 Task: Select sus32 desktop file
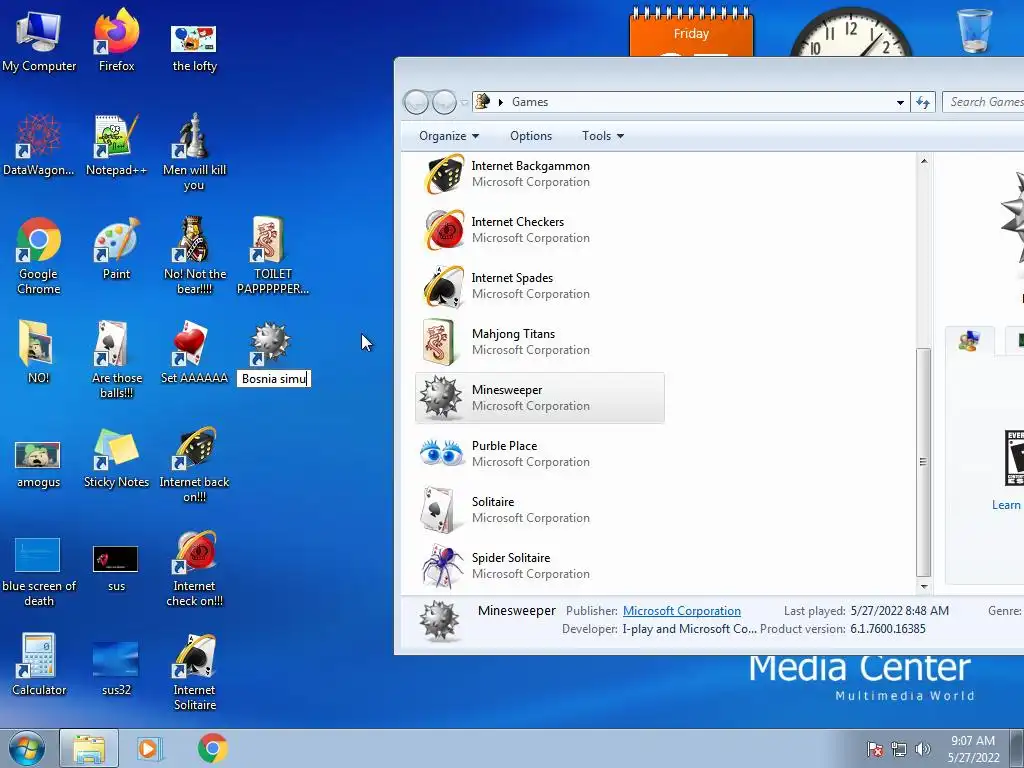[116, 667]
